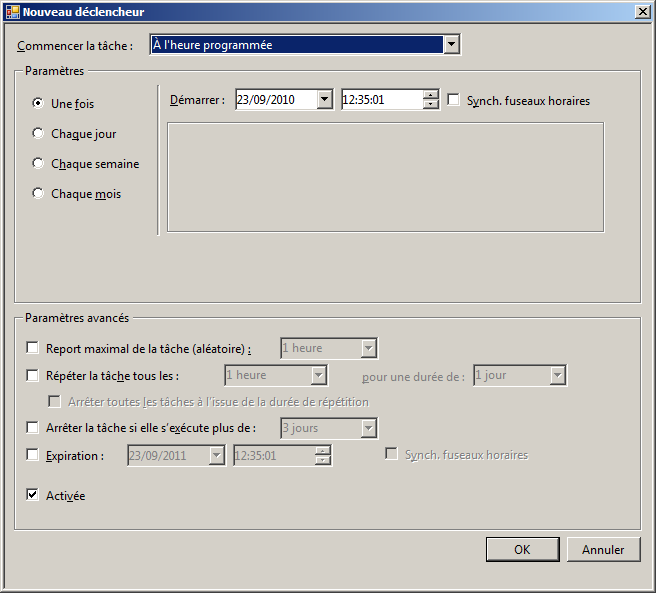The height and width of the screenshot is (593, 656).
Task: Toggle the Expiration checkbox
Action: [33, 455]
